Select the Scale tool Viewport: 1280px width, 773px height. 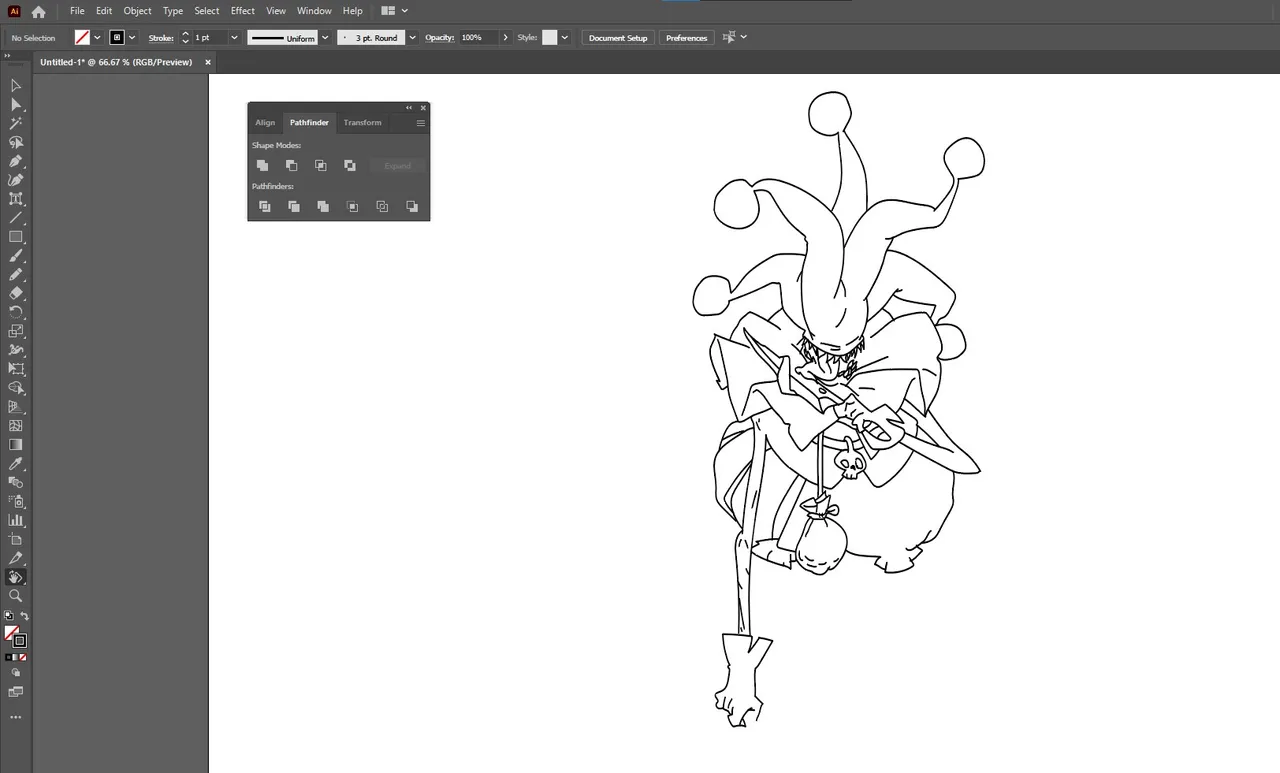point(16,331)
